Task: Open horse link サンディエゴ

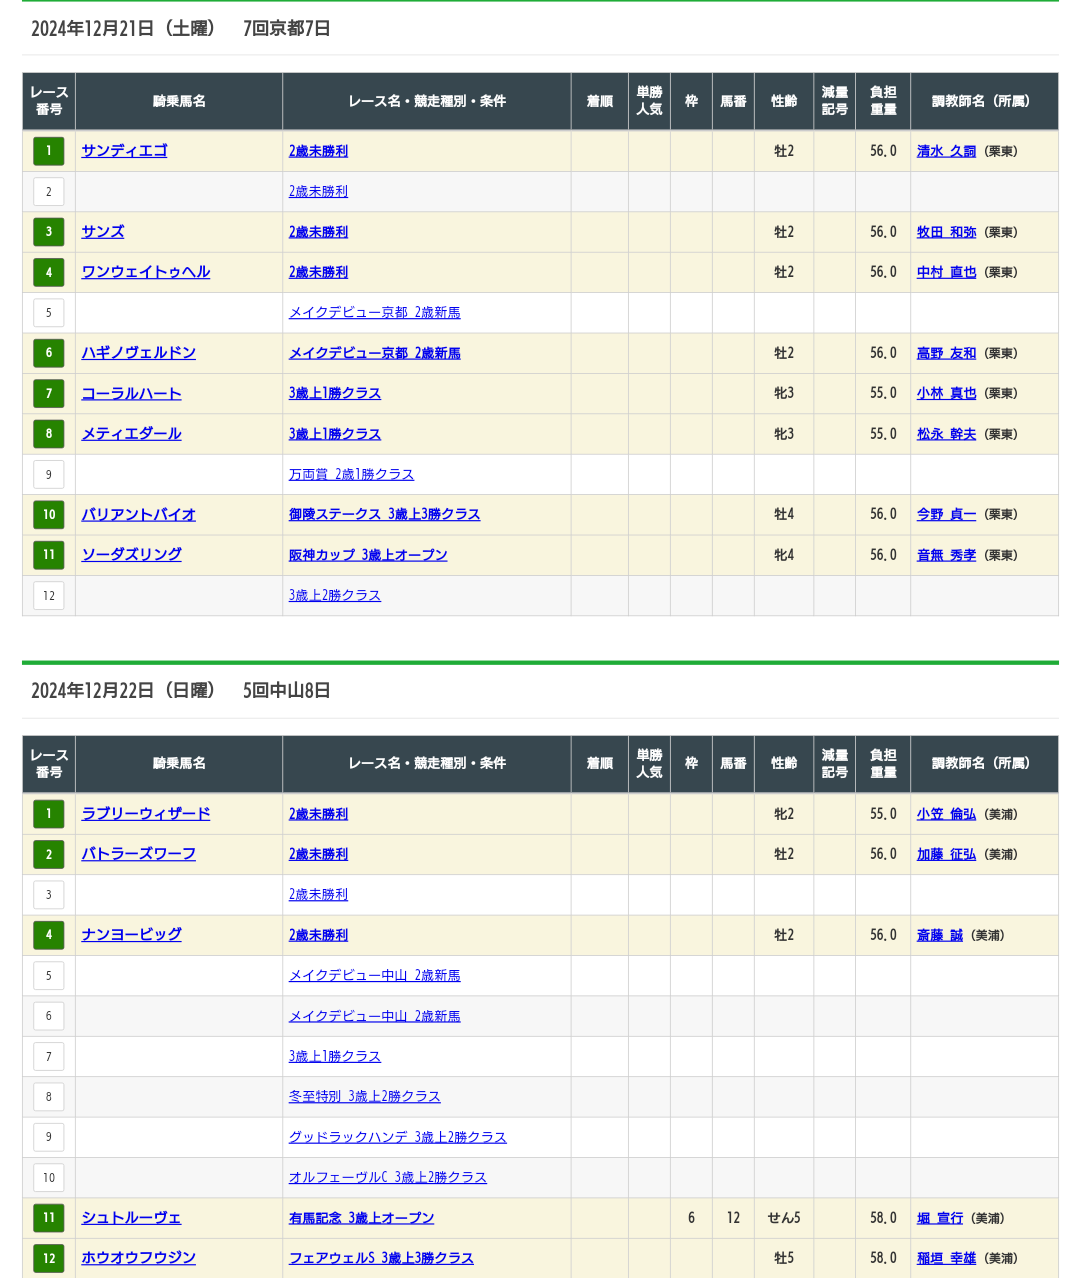Action: pyautogui.click(x=124, y=151)
